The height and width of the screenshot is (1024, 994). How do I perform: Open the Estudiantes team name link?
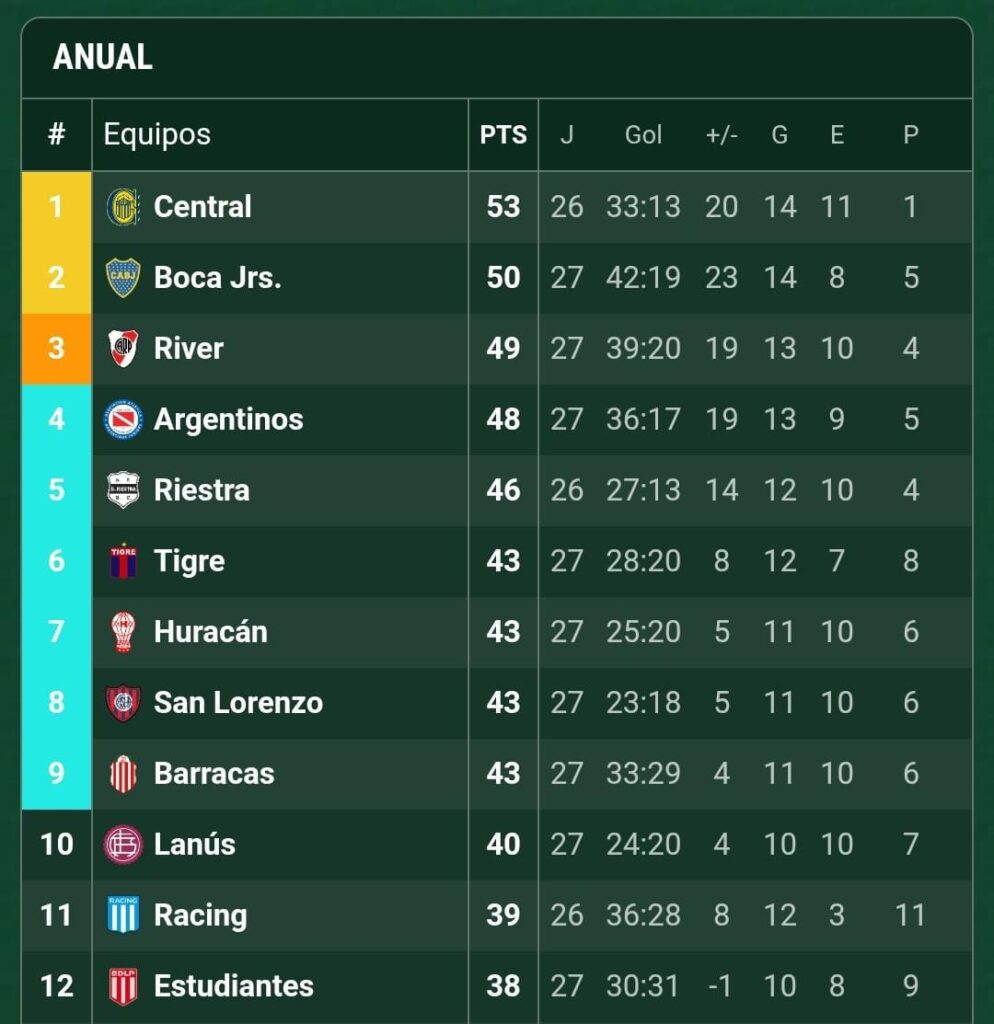(233, 986)
